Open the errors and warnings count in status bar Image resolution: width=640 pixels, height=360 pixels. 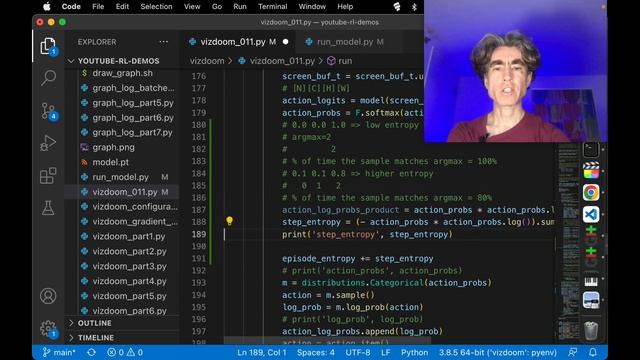(x=125, y=352)
